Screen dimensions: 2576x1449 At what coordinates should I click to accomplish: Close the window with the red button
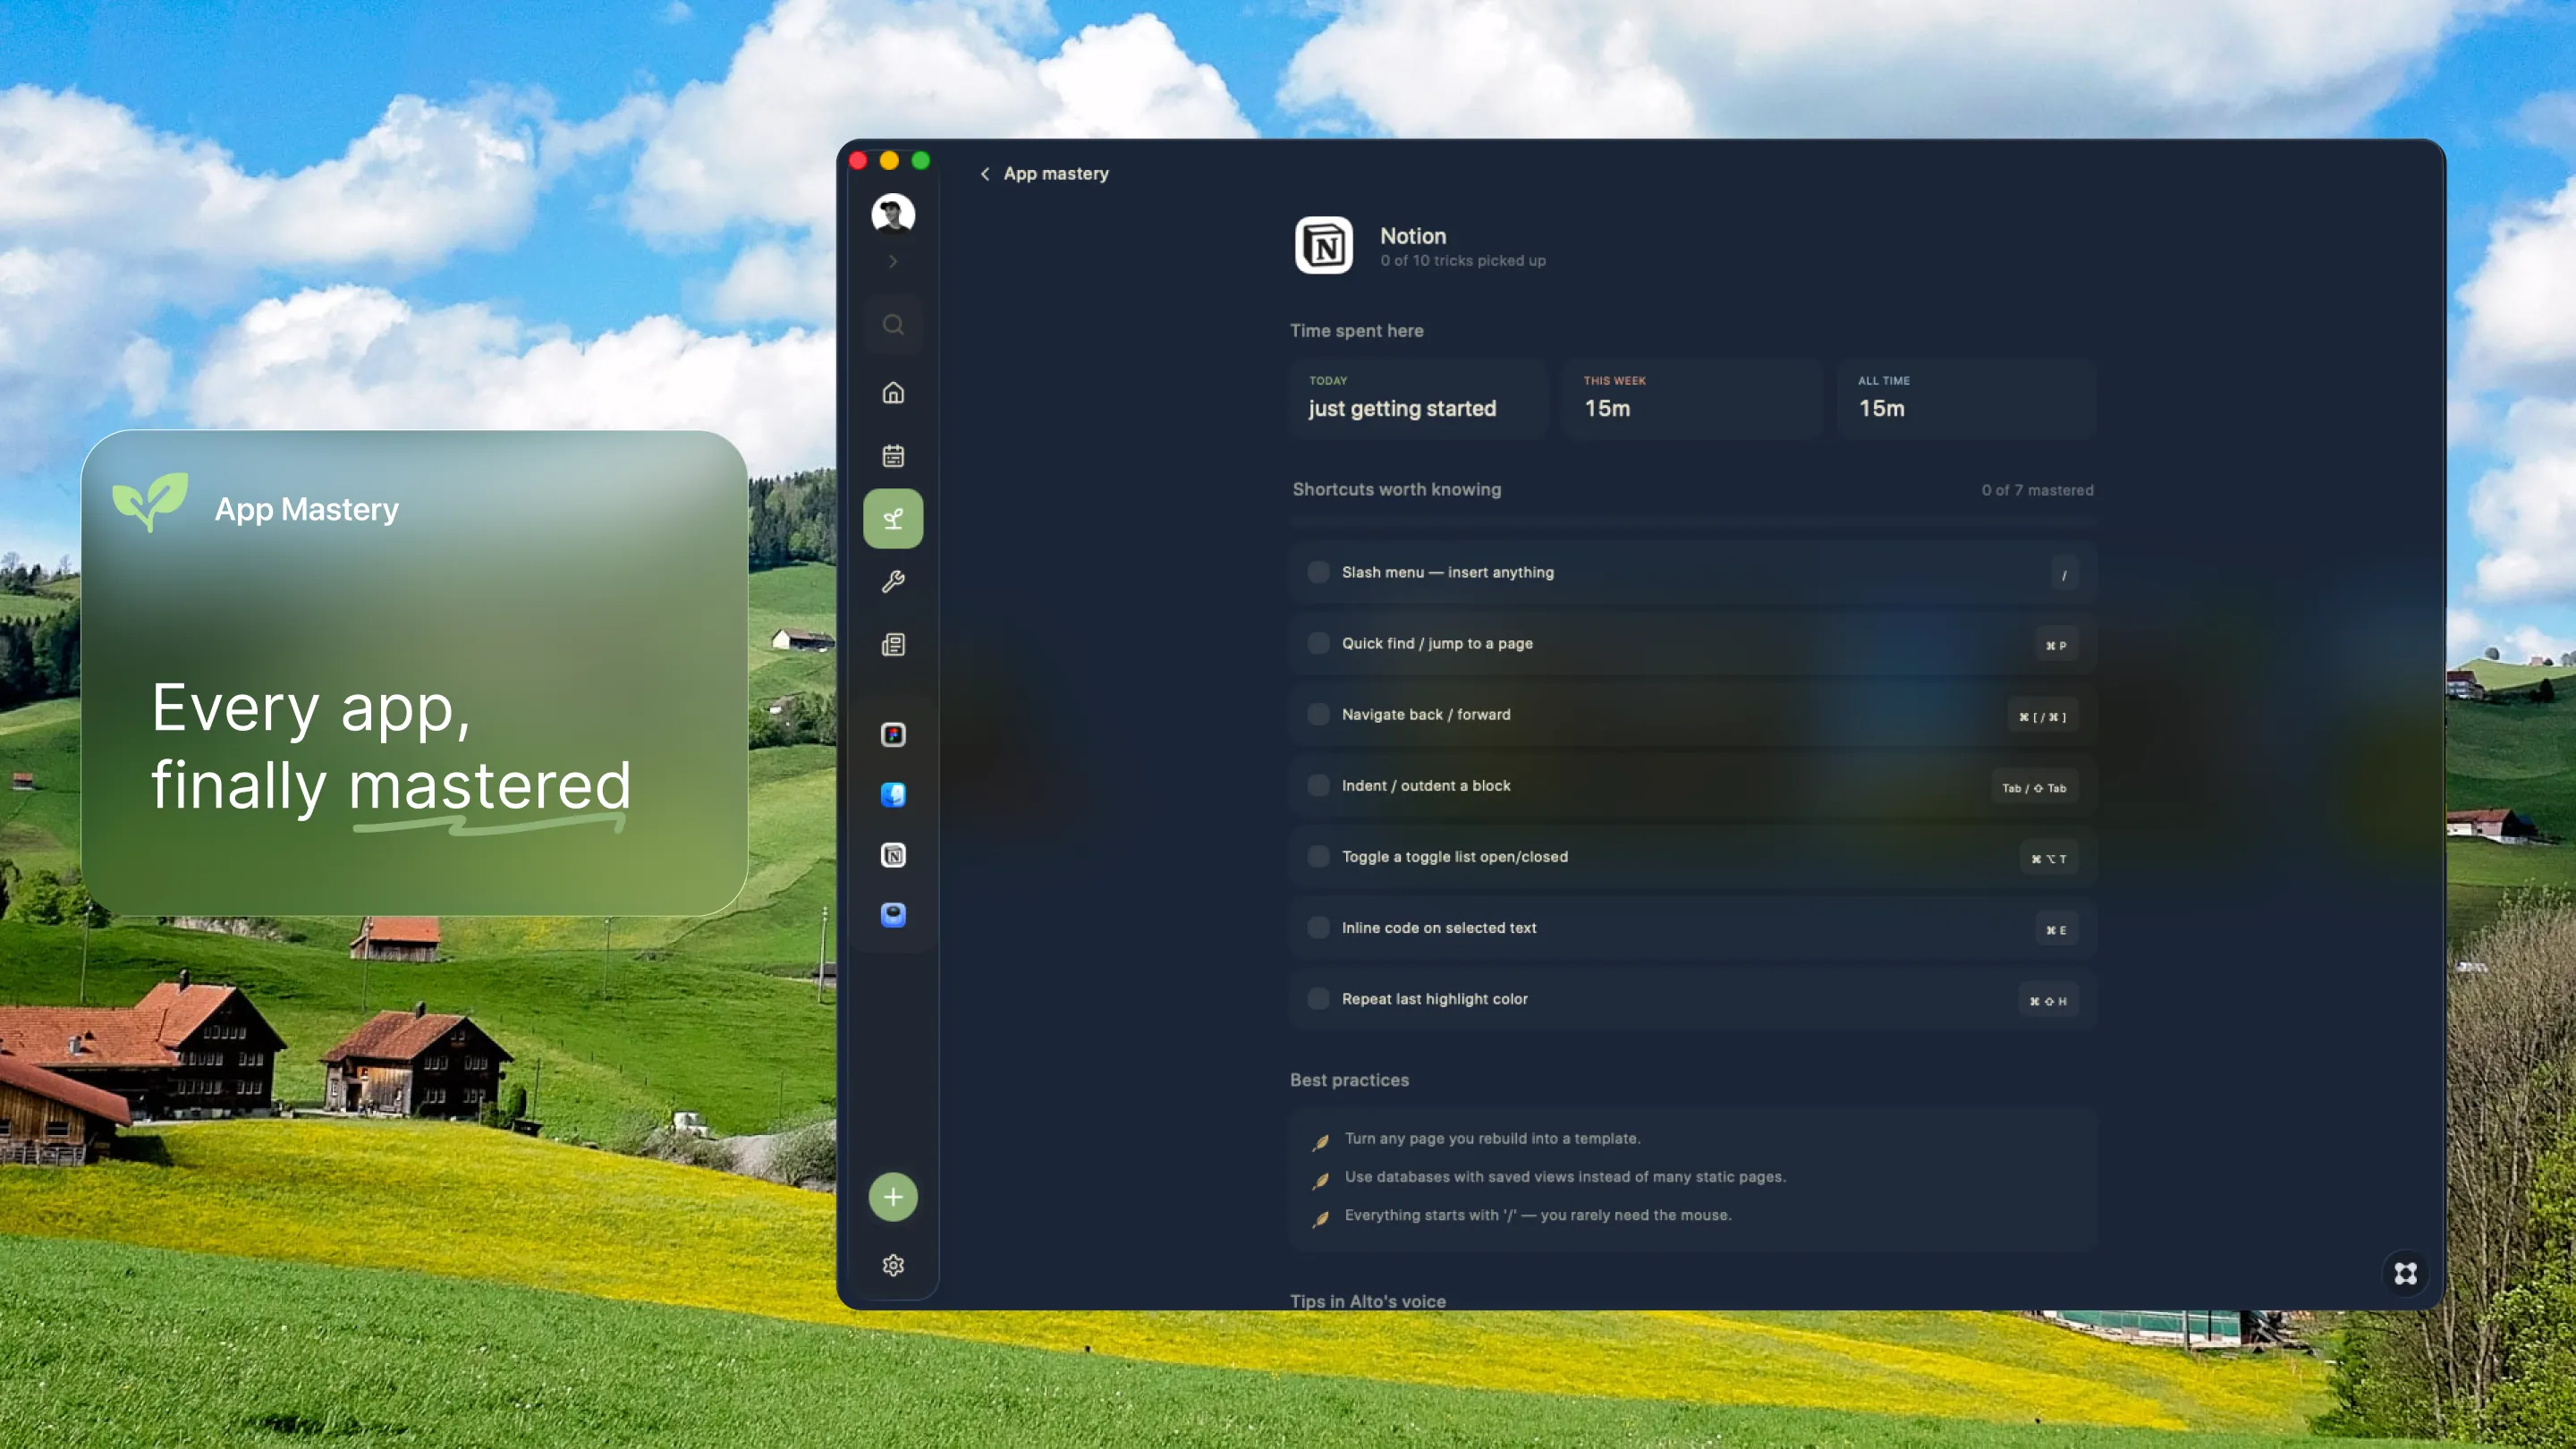pyautogui.click(x=858, y=160)
